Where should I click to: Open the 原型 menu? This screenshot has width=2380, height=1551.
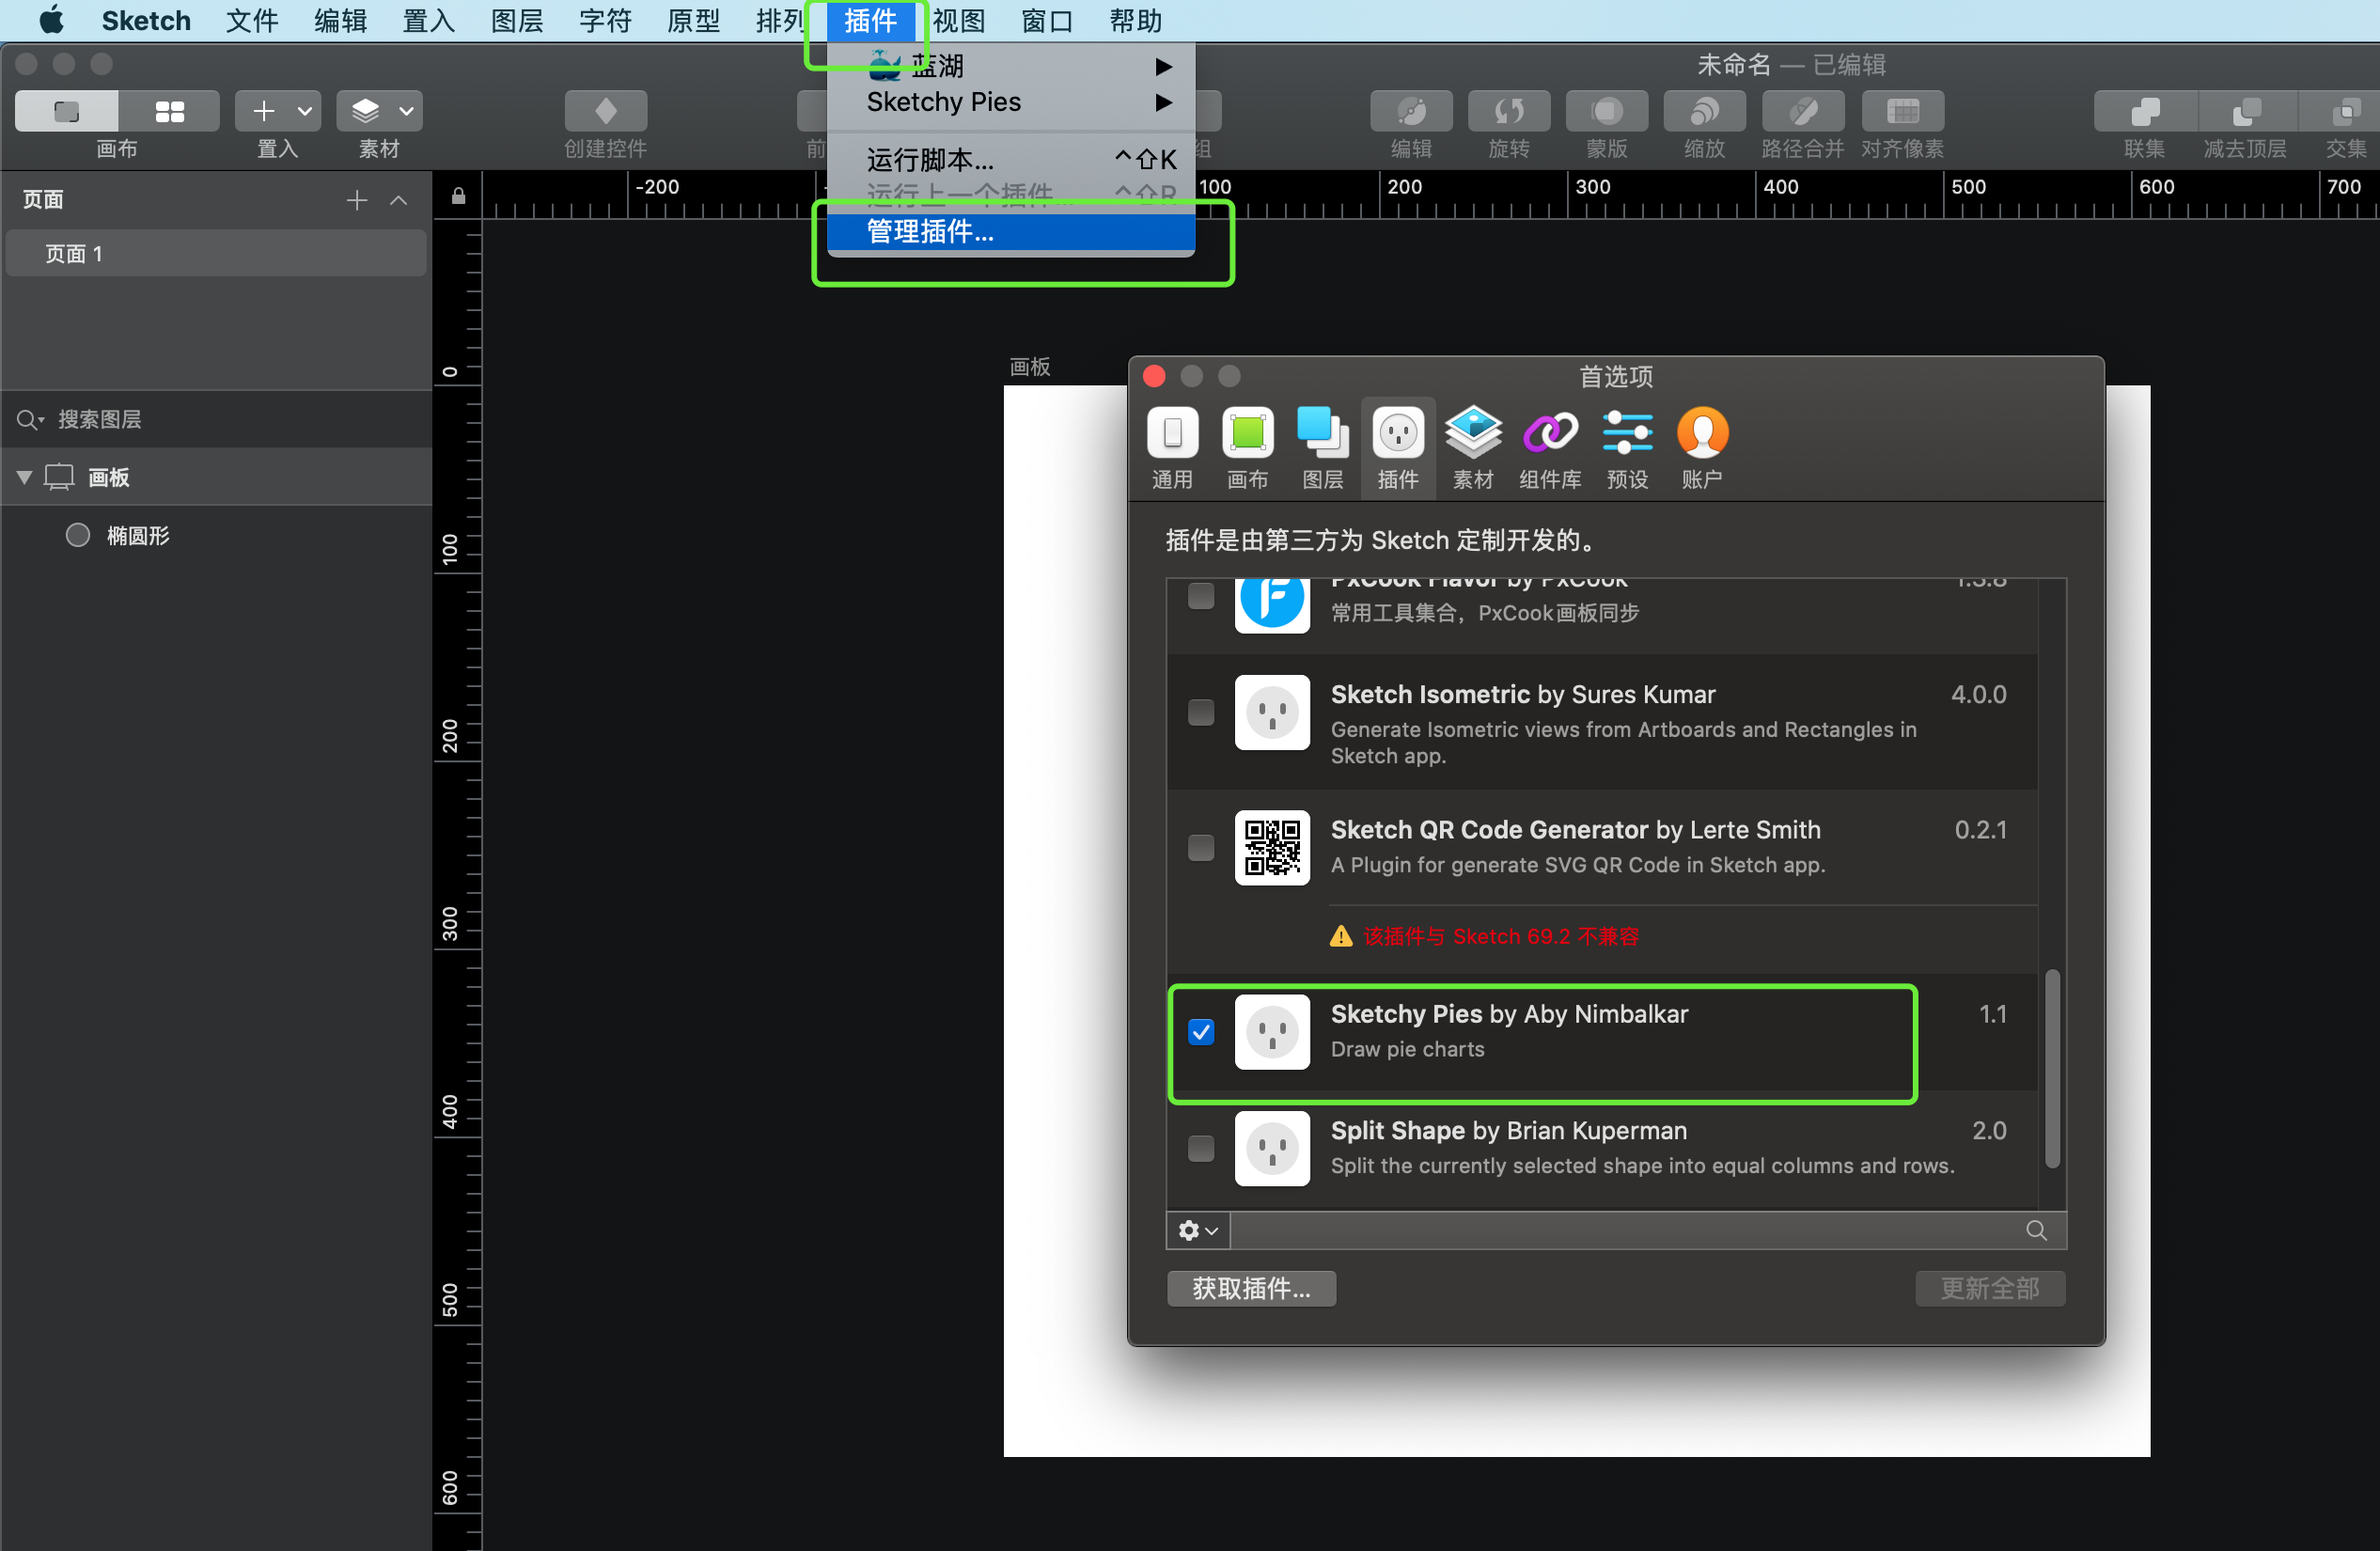pyautogui.click(x=693, y=20)
